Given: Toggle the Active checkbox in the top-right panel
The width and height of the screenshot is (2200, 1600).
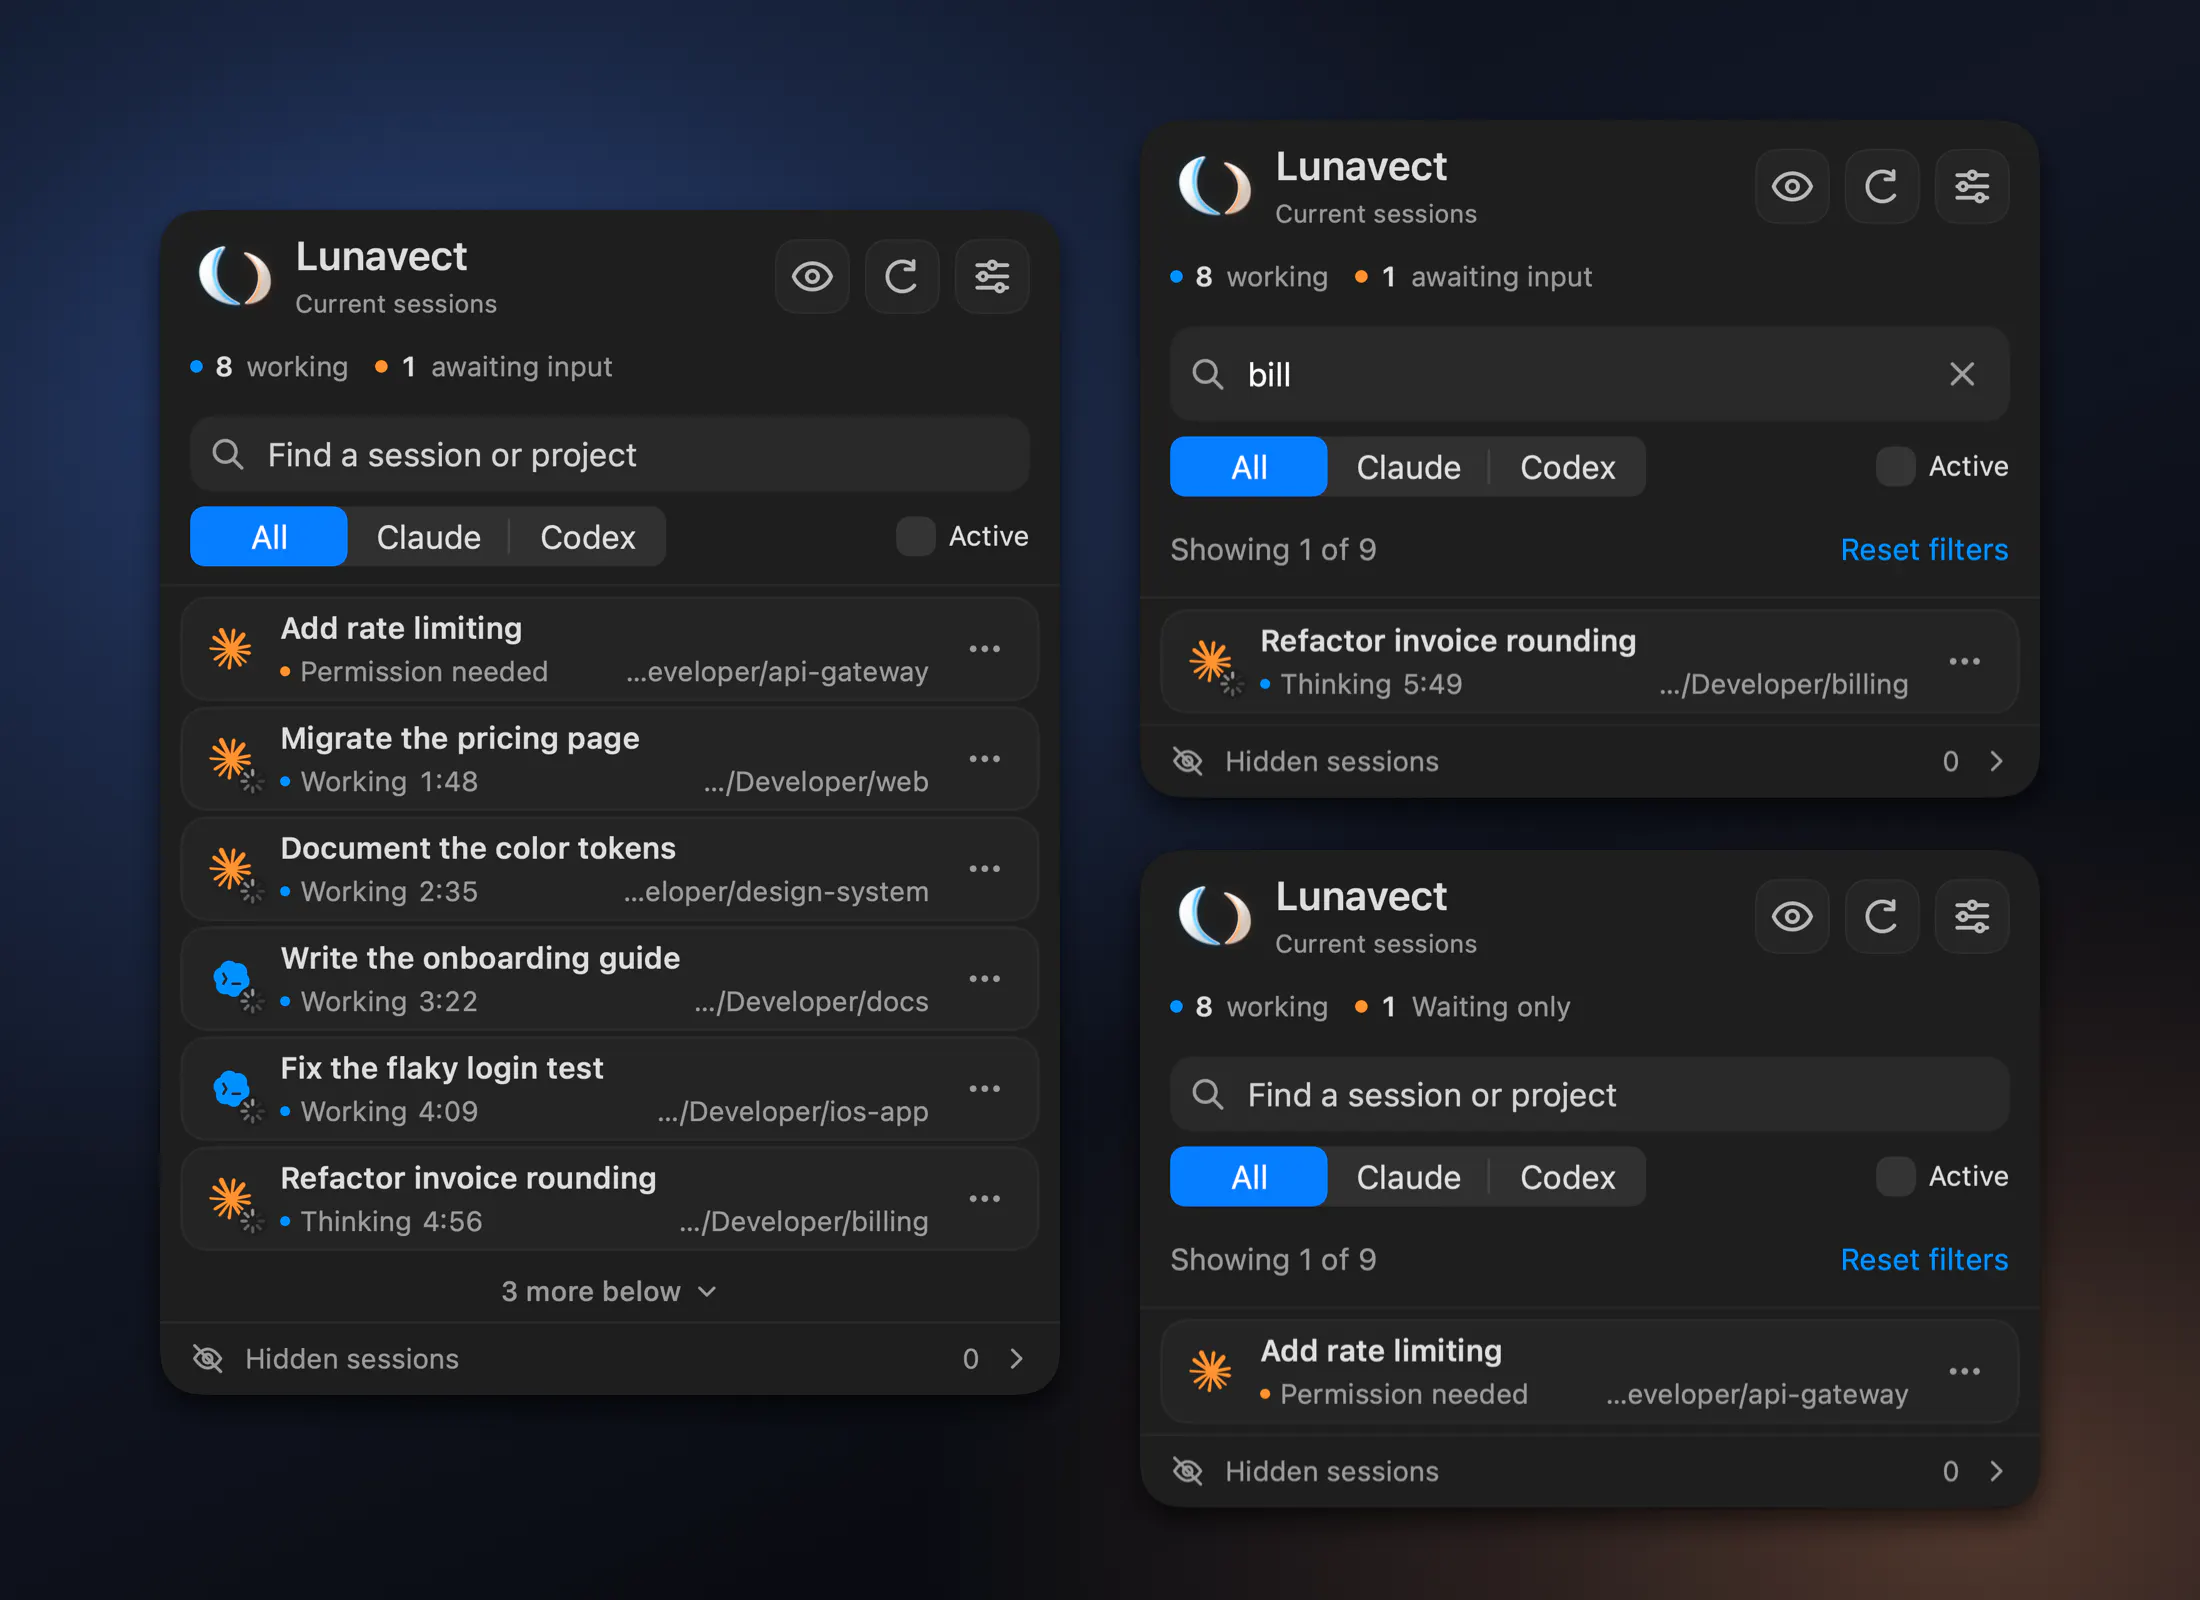Looking at the screenshot, I should coord(1895,467).
